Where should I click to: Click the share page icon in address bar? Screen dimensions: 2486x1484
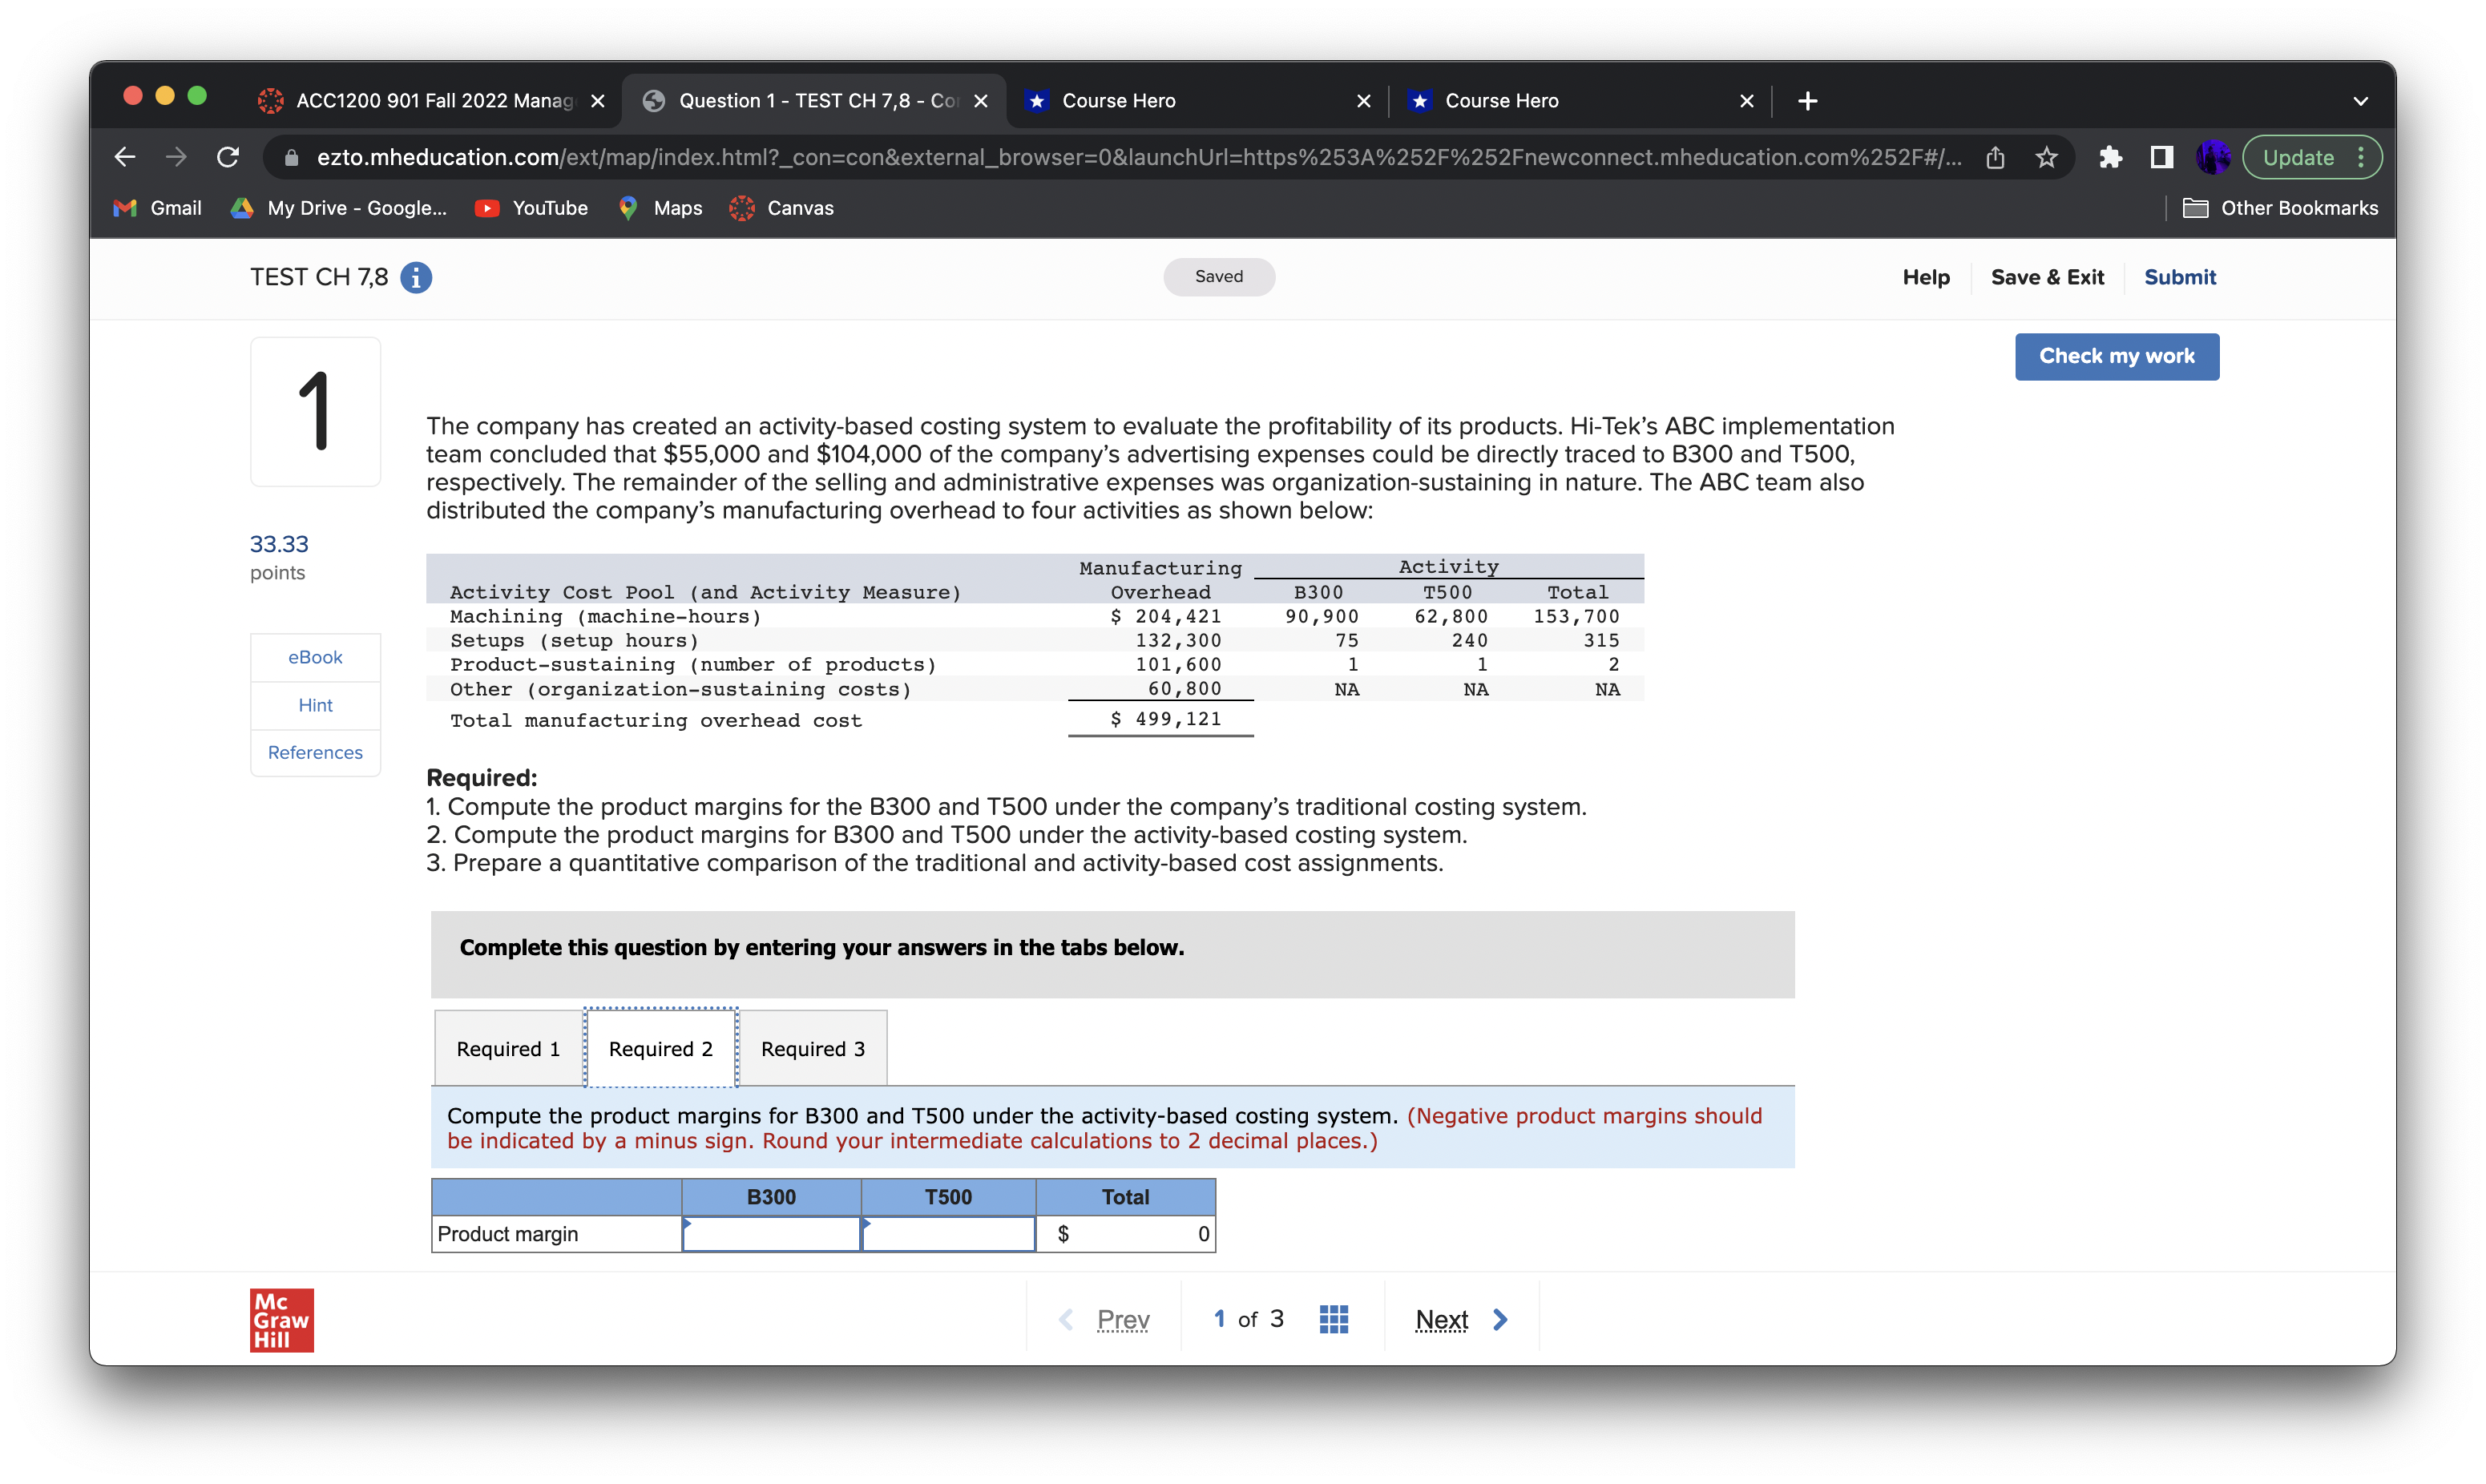point(1995,157)
